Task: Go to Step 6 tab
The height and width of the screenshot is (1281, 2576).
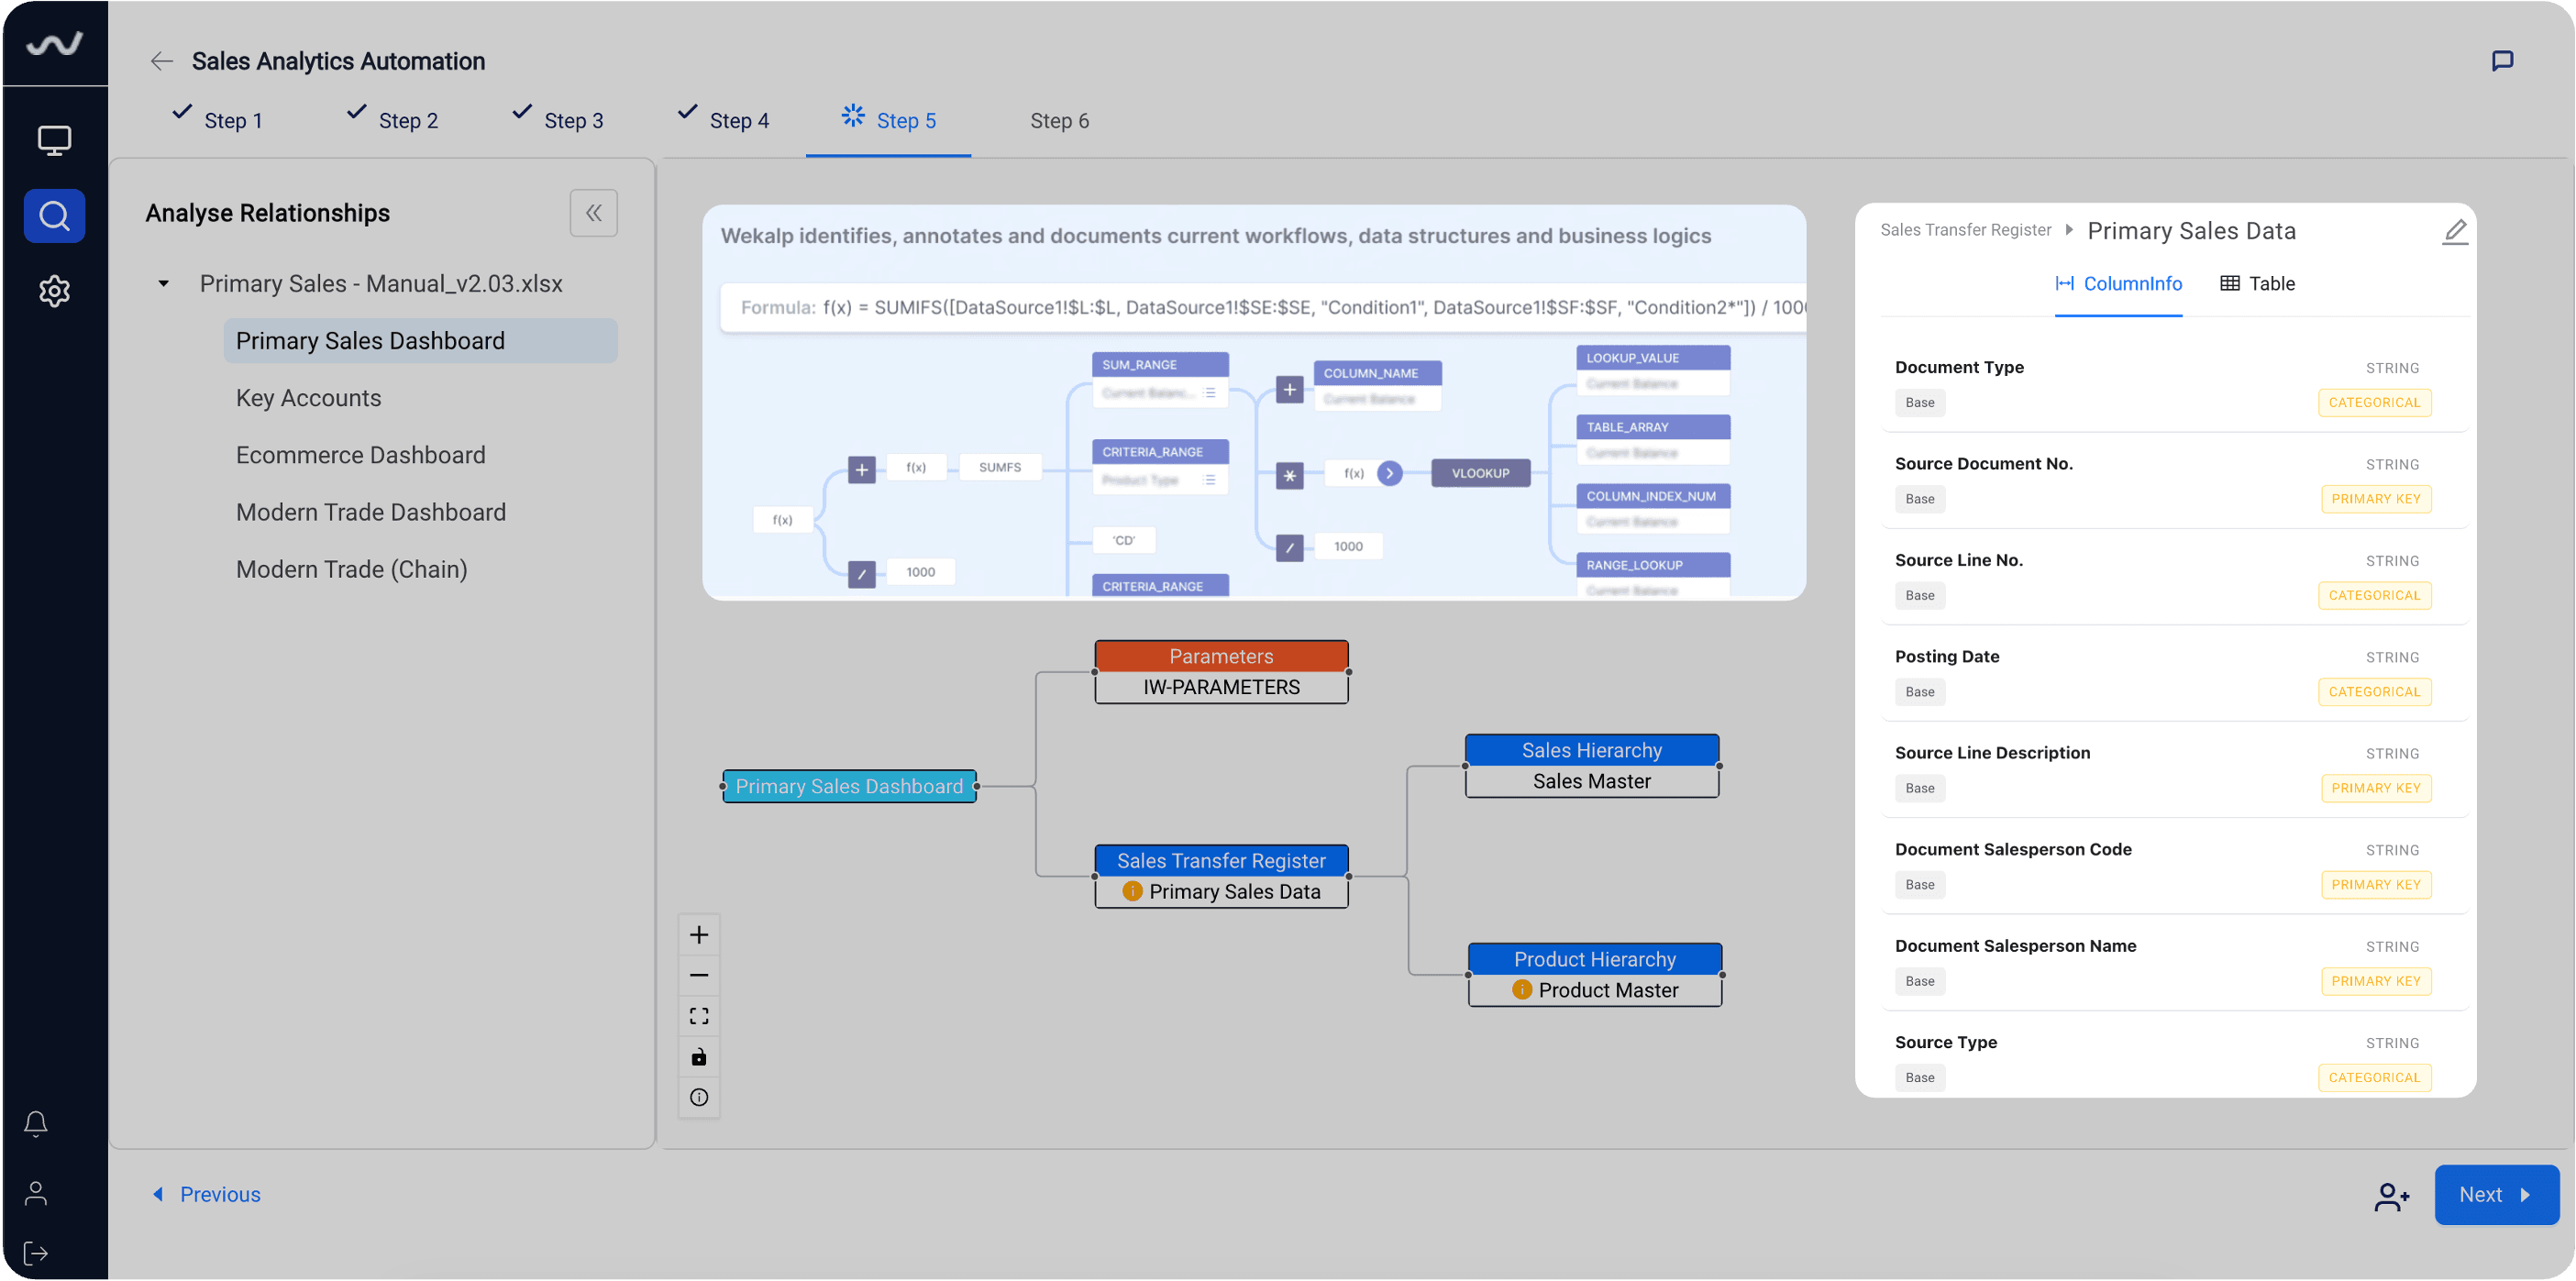Action: click(x=1059, y=121)
